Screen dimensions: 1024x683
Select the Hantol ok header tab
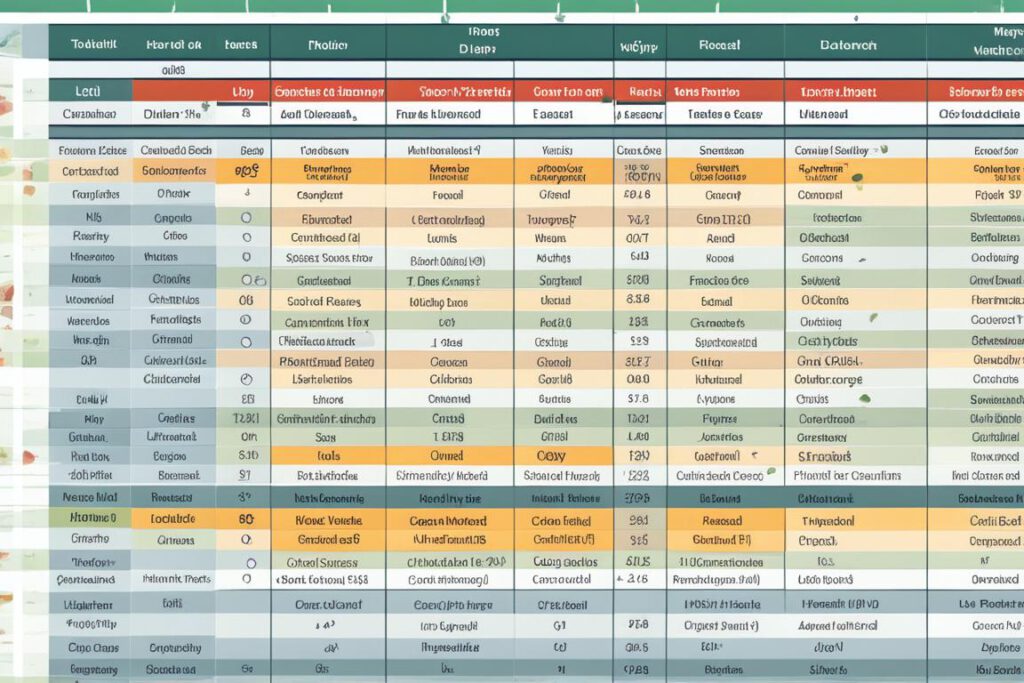[x=173, y=45]
